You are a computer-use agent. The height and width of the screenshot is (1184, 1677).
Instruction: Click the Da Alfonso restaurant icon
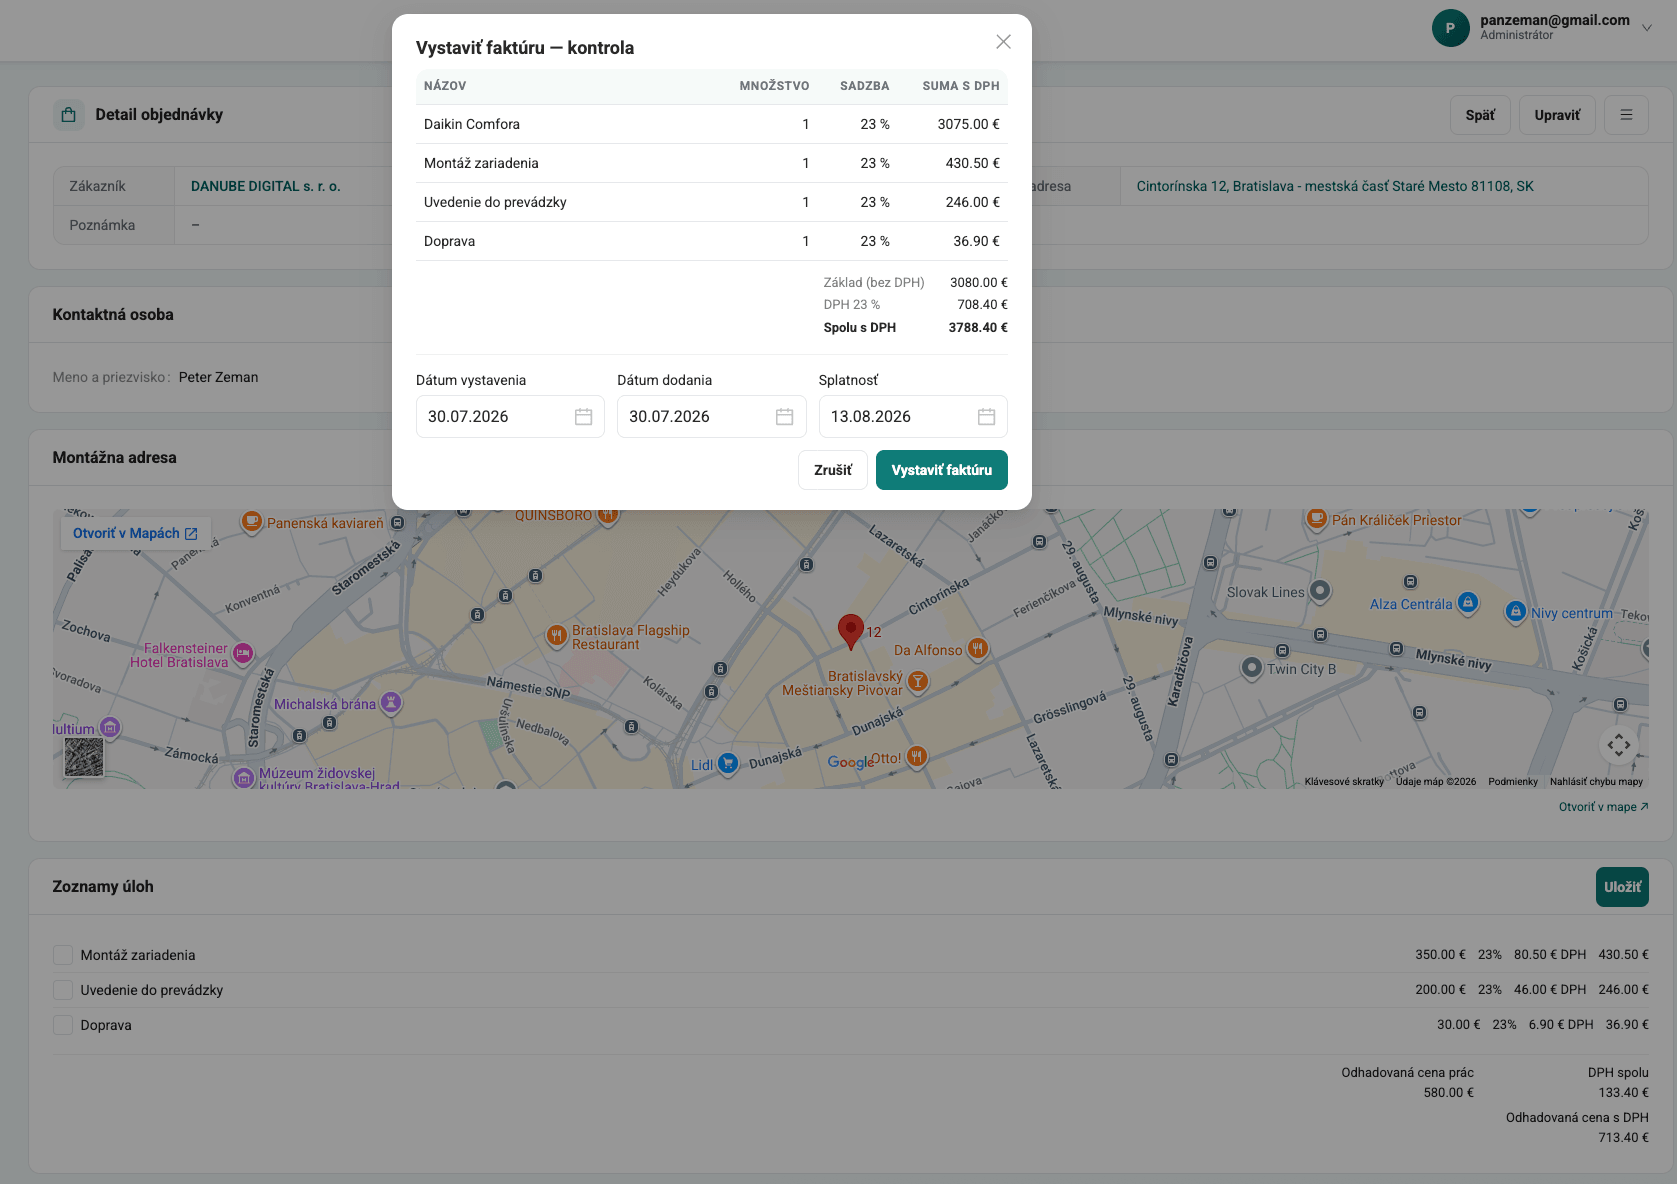pyautogui.click(x=978, y=649)
